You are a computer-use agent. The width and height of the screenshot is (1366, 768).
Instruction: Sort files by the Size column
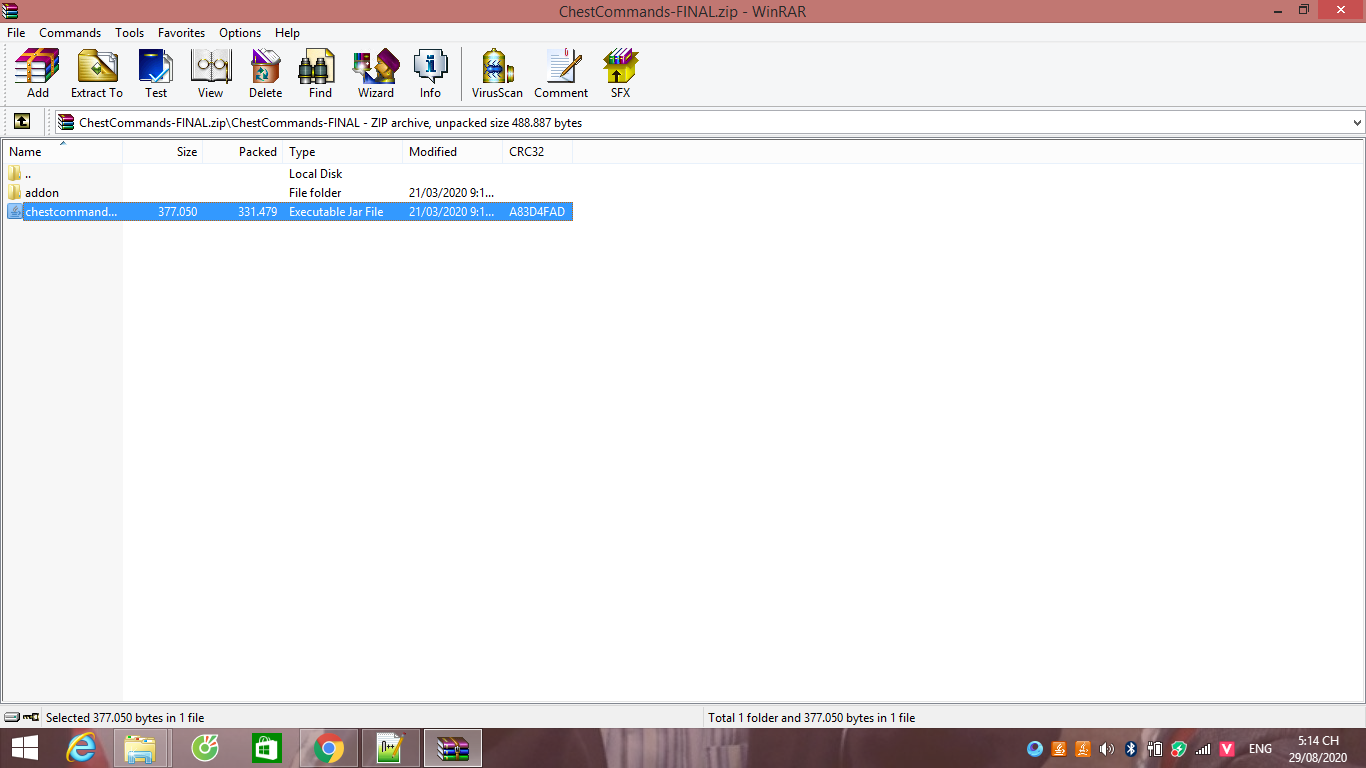click(163, 152)
